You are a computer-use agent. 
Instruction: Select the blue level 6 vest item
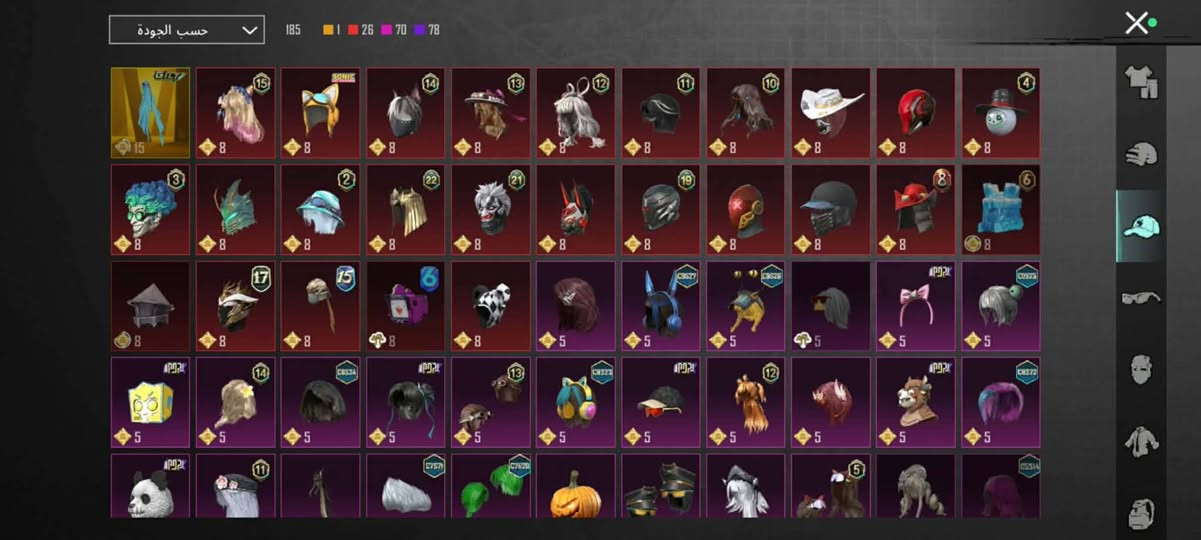coord(1001,210)
